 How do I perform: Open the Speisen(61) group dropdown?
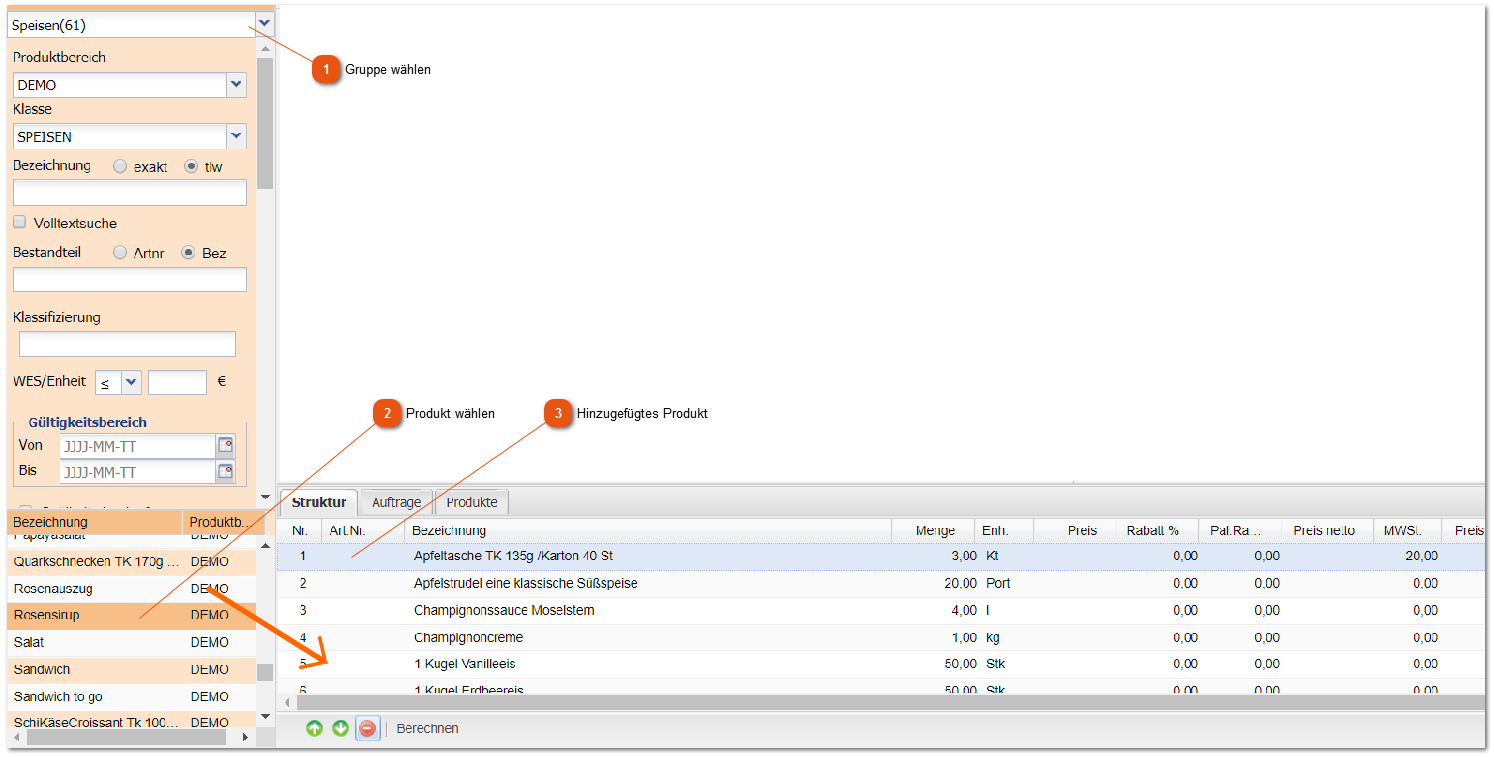coord(264,24)
